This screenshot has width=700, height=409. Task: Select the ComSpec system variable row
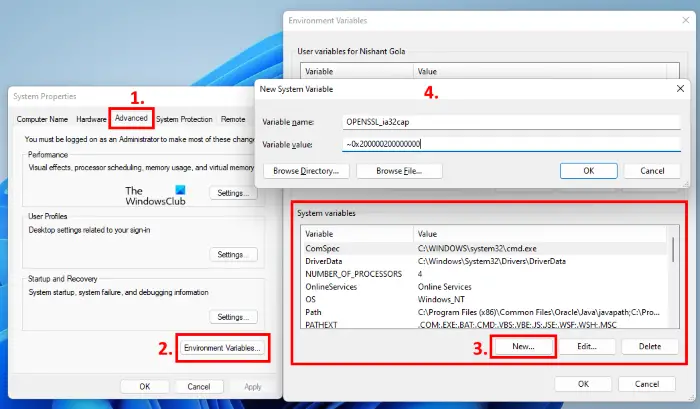485,248
